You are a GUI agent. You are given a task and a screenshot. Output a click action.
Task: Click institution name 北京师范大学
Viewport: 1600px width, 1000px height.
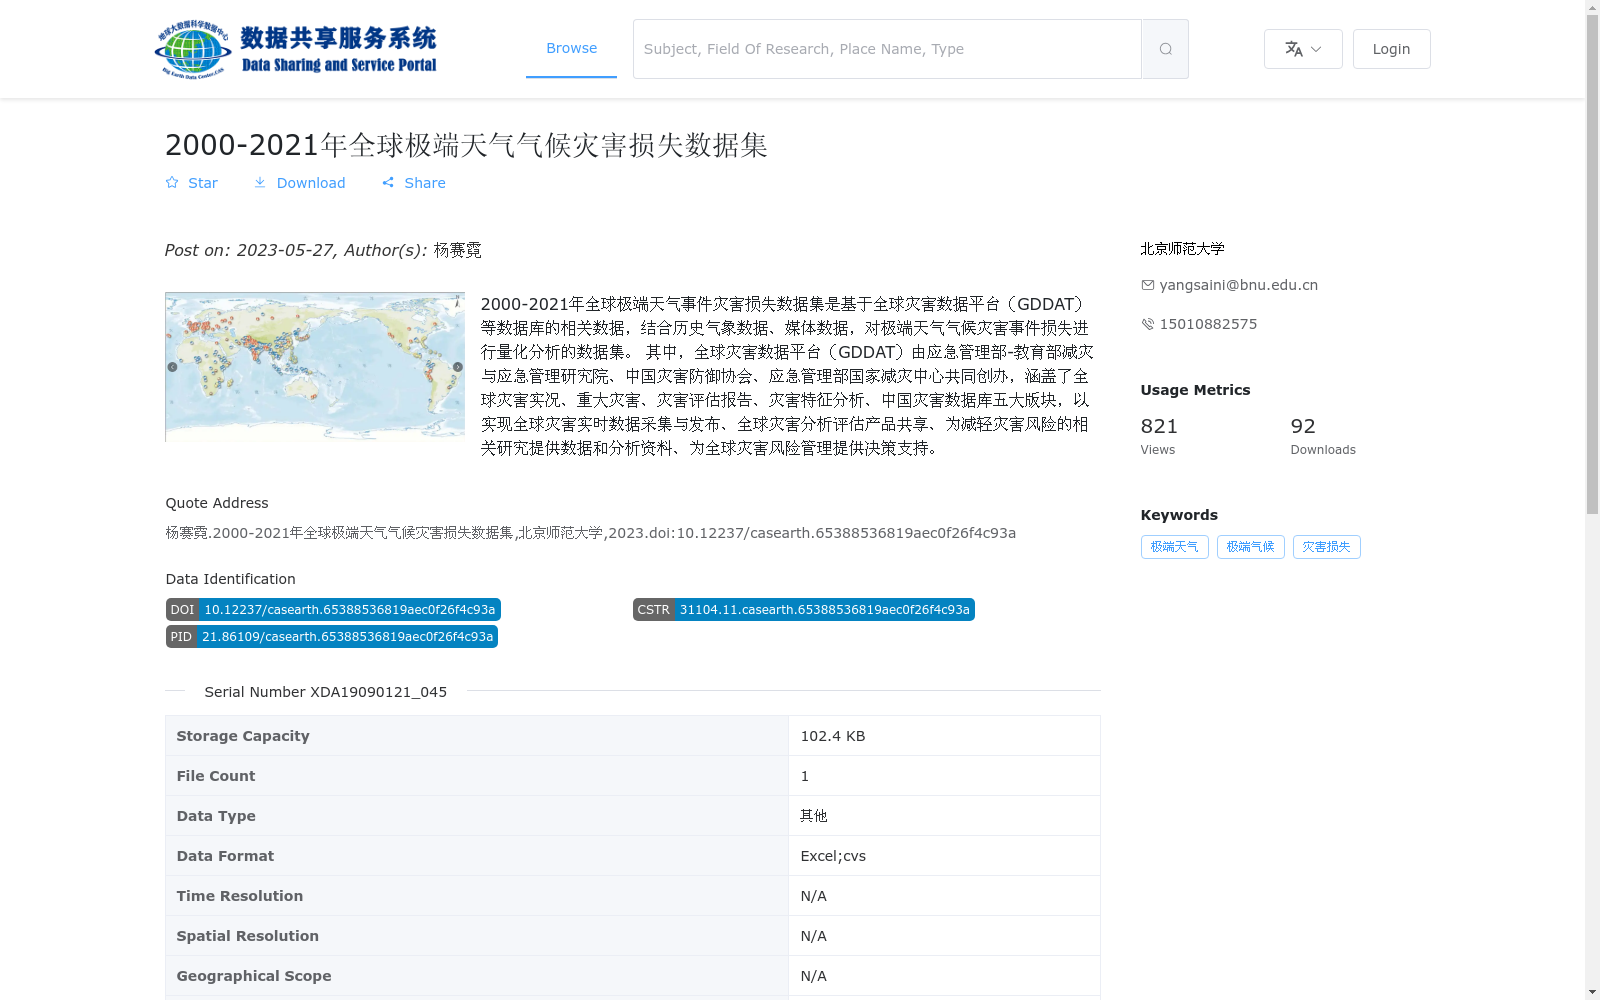tap(1182, 249)
